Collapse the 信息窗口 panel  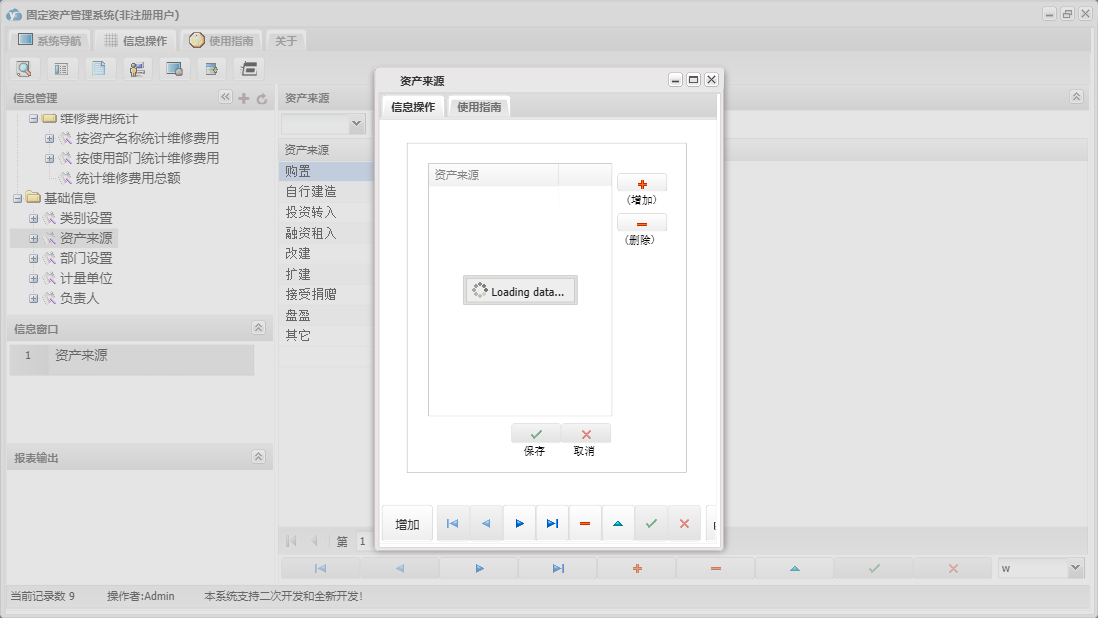click(257, 326)
